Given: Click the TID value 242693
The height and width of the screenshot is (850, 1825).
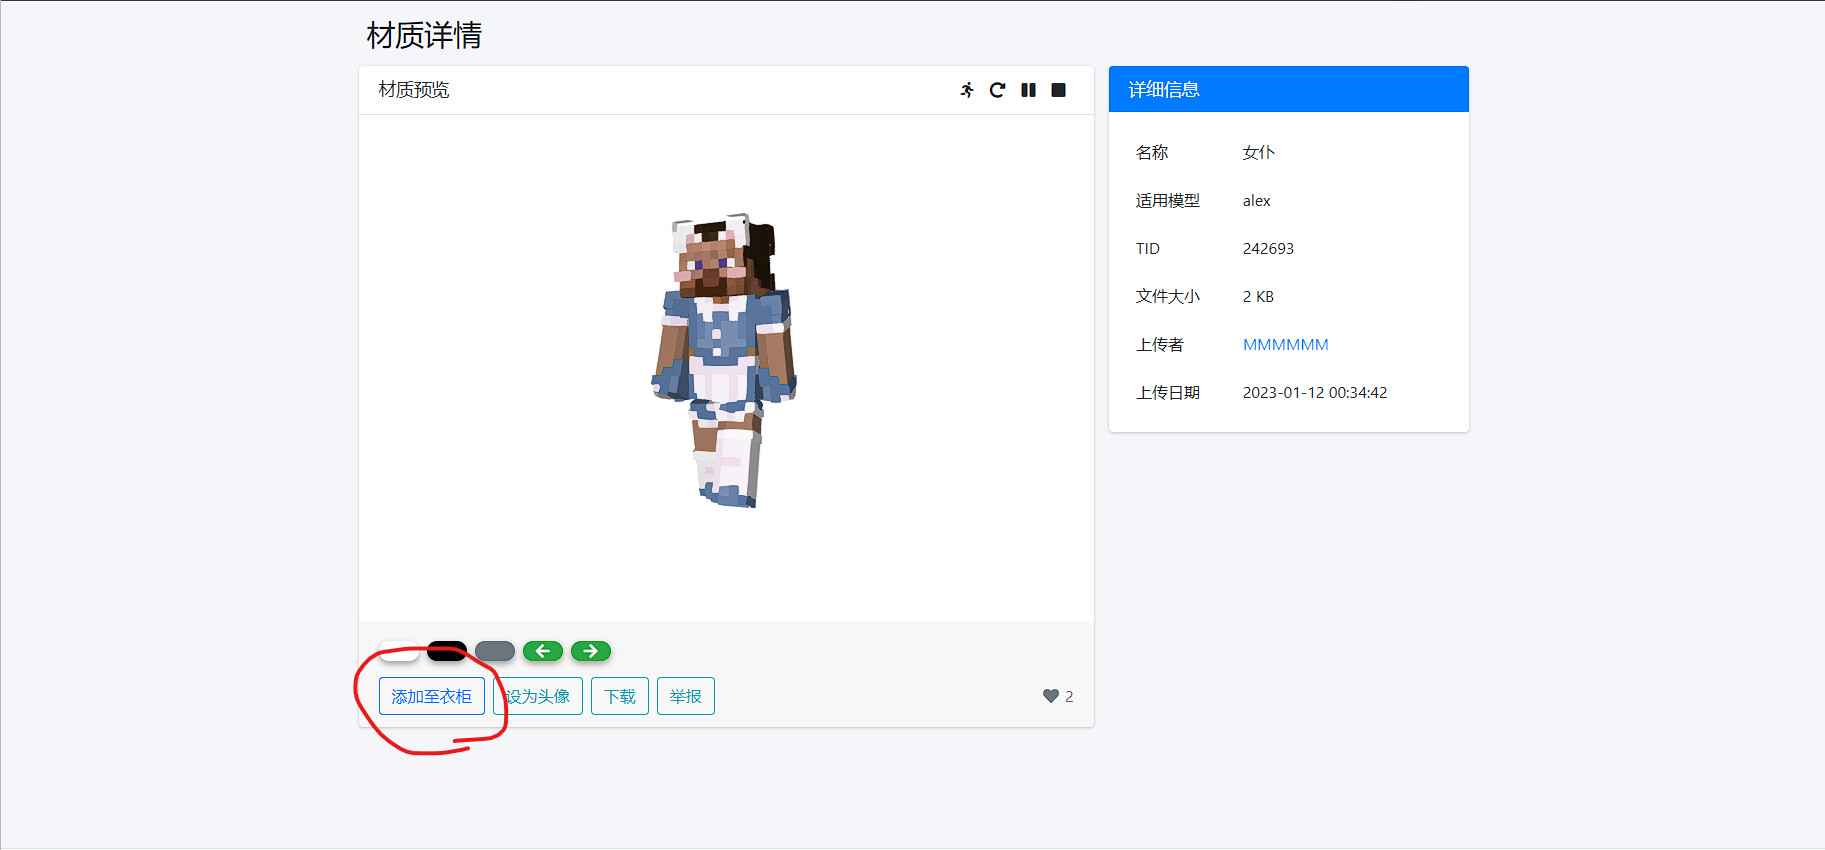Looking at the screenshot, I should 1268,248.
